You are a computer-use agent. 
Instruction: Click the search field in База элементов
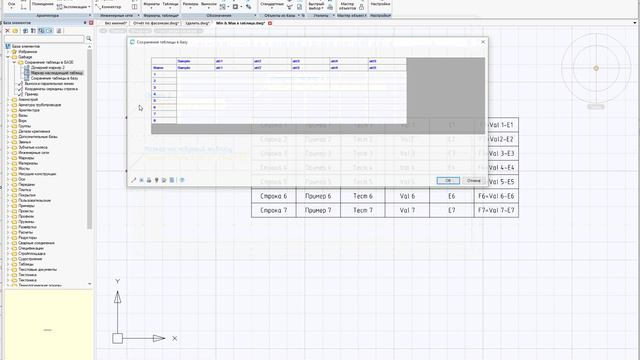pyautogui.click(x=44, y=39)
